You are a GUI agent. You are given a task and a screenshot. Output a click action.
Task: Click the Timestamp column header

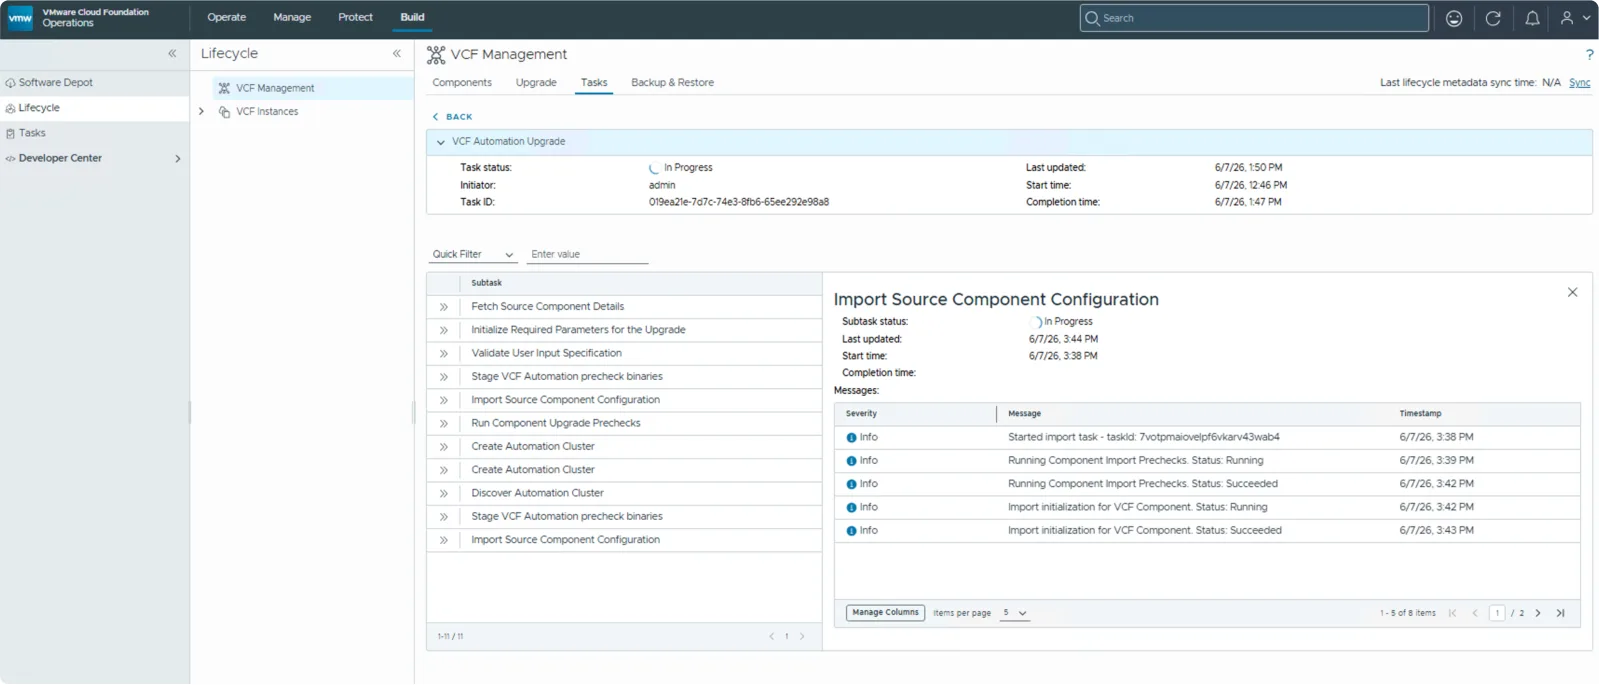1420,414
